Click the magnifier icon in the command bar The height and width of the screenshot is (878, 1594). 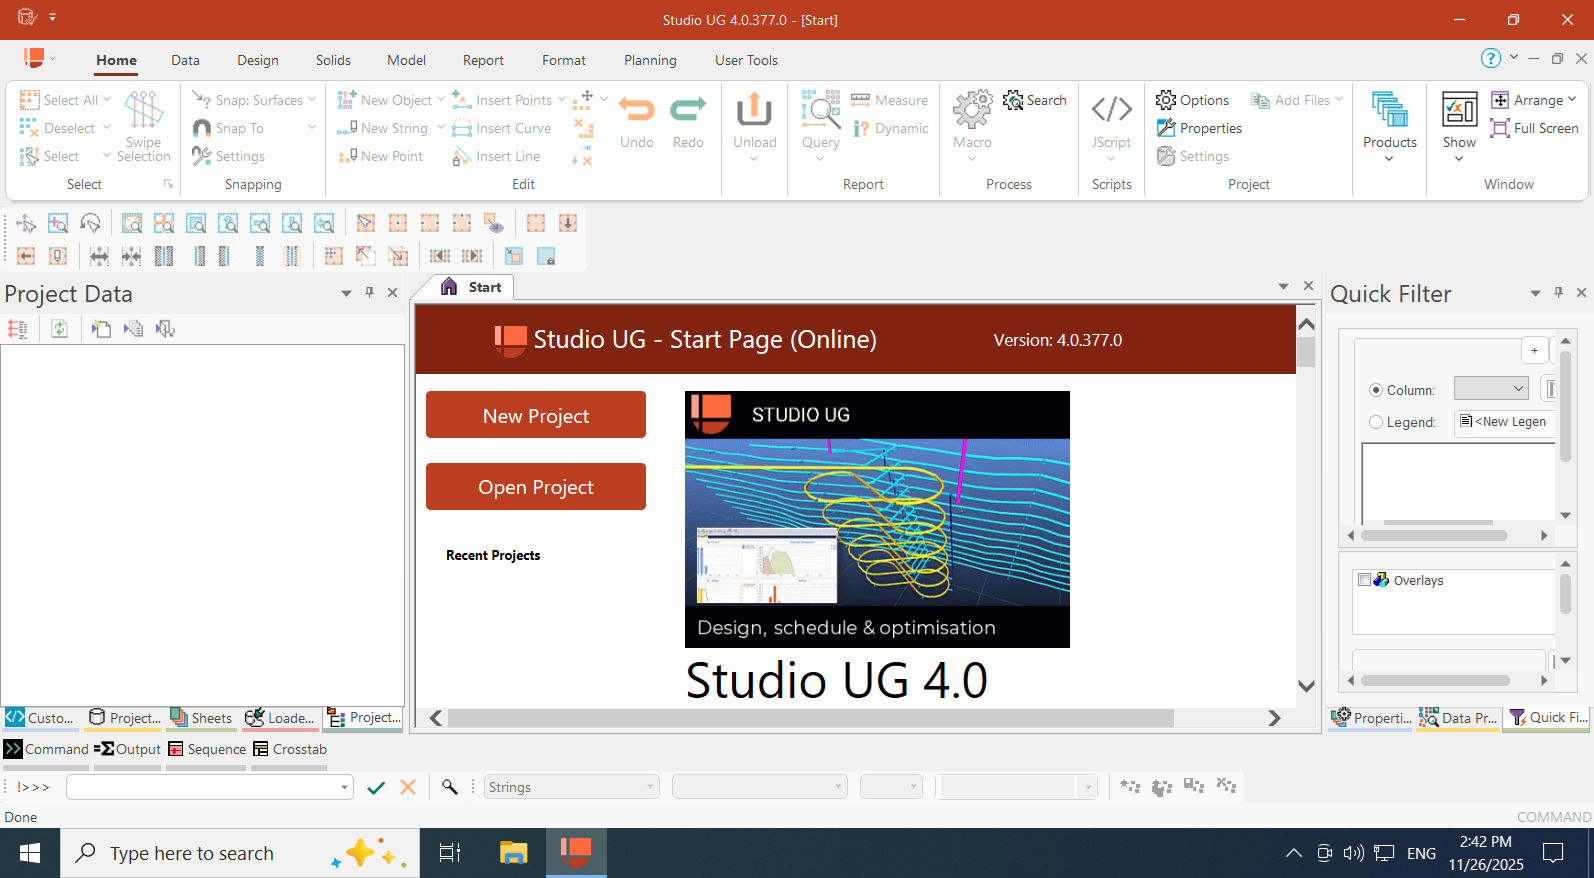tap(450, 787)
